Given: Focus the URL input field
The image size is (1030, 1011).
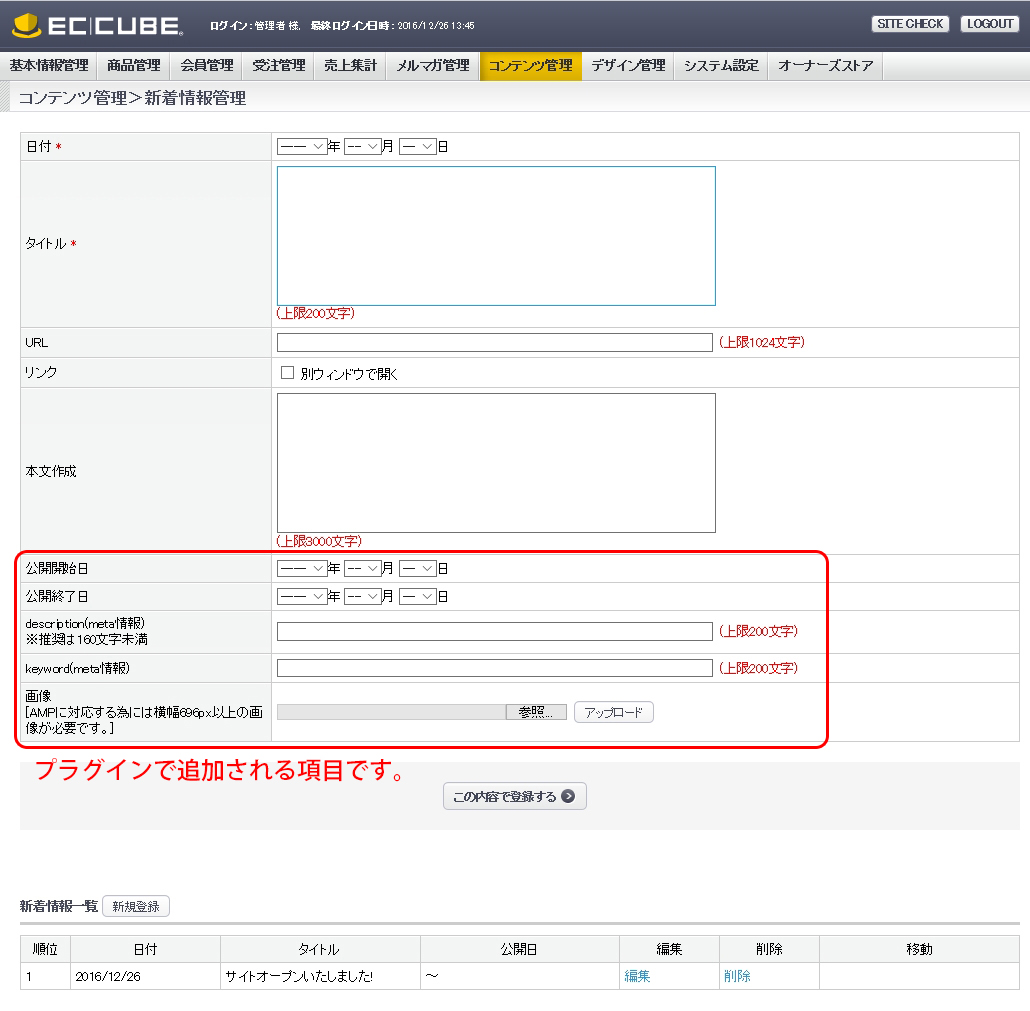Looking at the screenshot, I should click(495, 342).
